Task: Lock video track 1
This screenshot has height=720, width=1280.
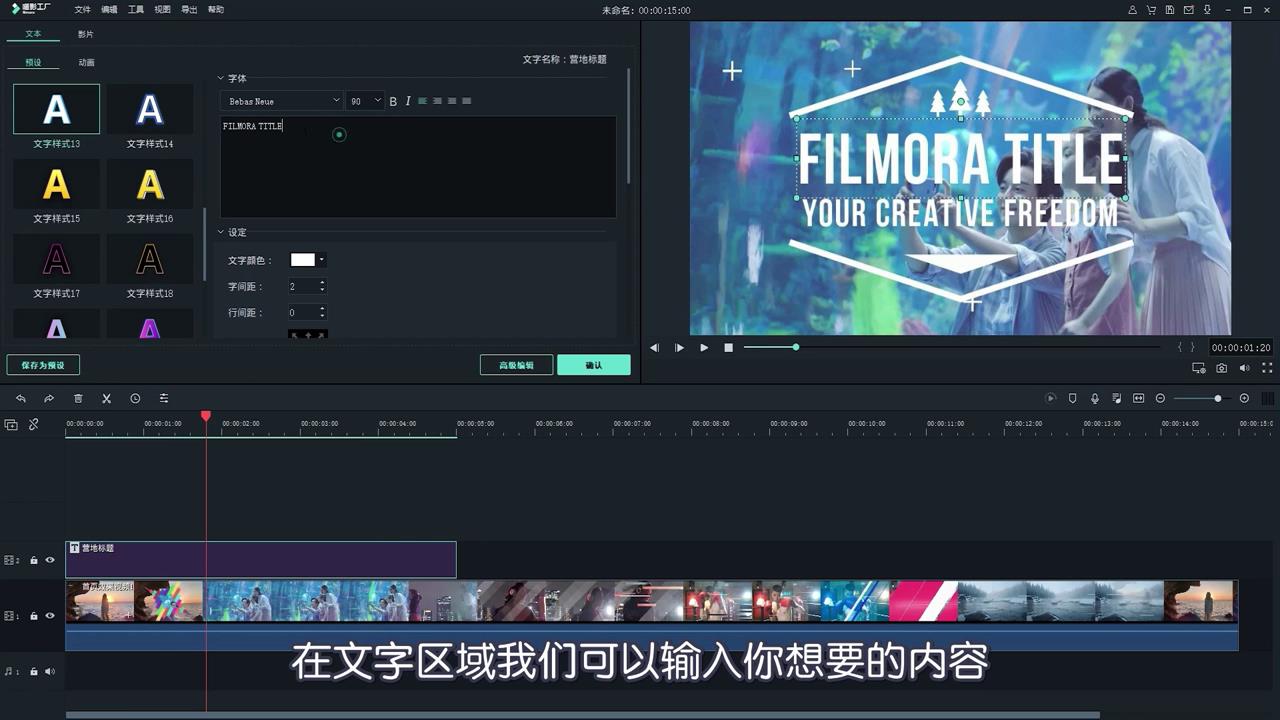Action: 34,616
